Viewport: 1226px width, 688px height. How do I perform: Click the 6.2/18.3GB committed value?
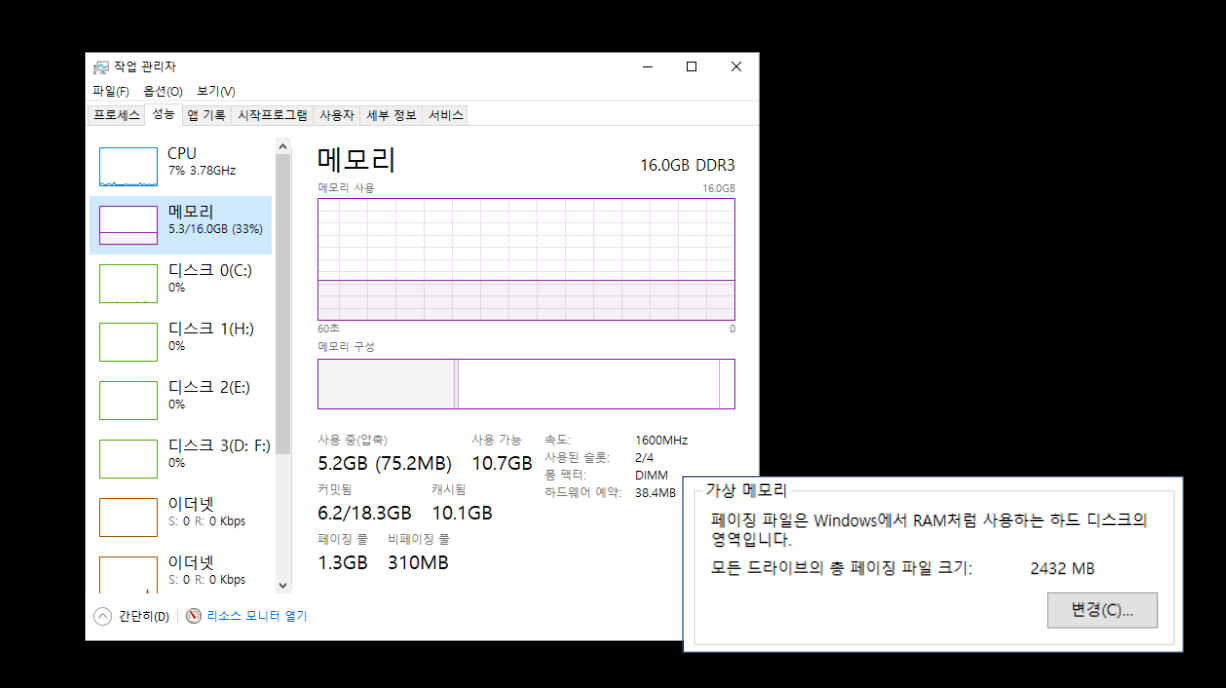(365, 513)
